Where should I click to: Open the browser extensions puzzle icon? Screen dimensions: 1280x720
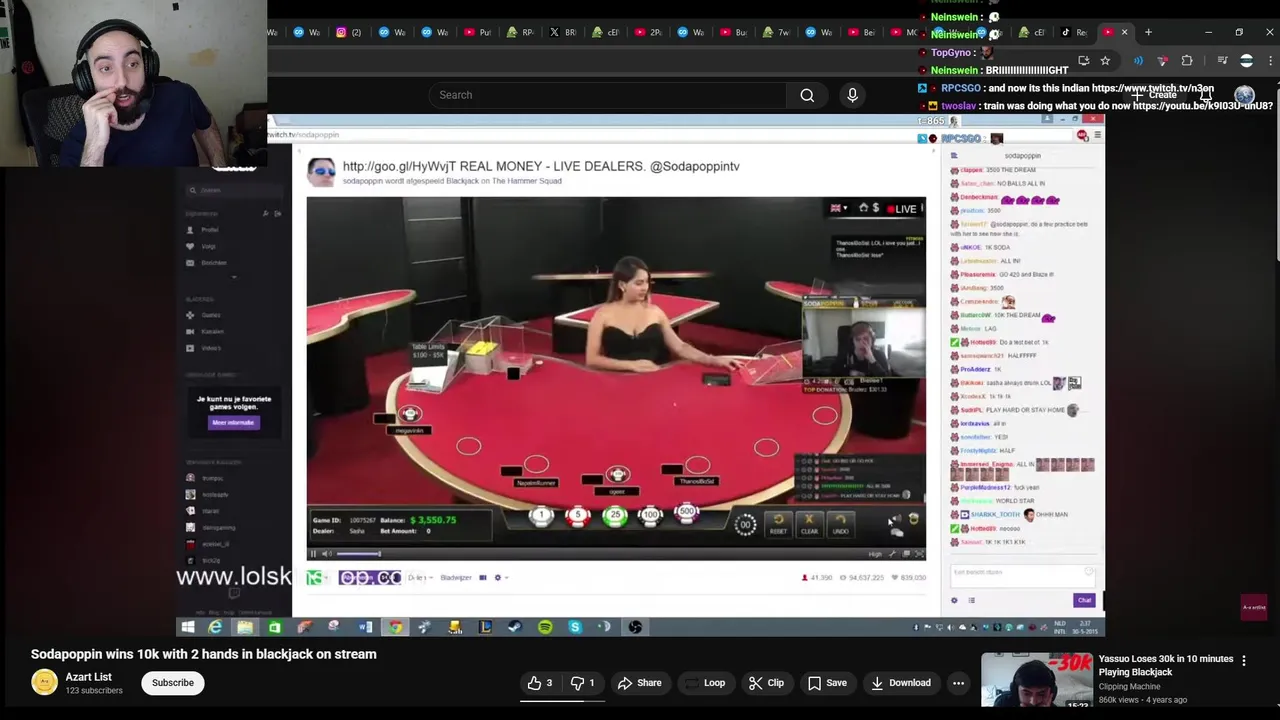coord(1187,61)
